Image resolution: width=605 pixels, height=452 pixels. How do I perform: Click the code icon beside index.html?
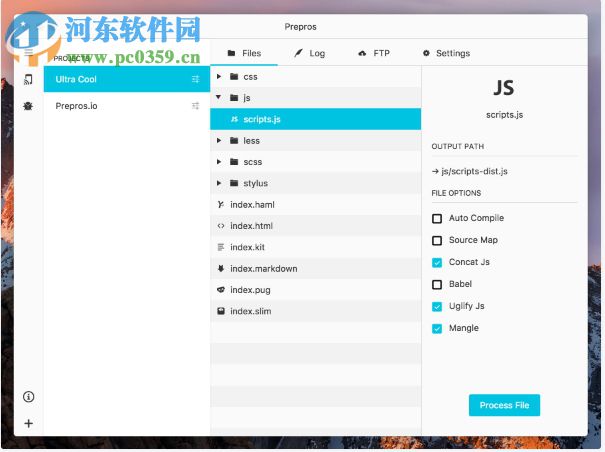tap(221, 226)
